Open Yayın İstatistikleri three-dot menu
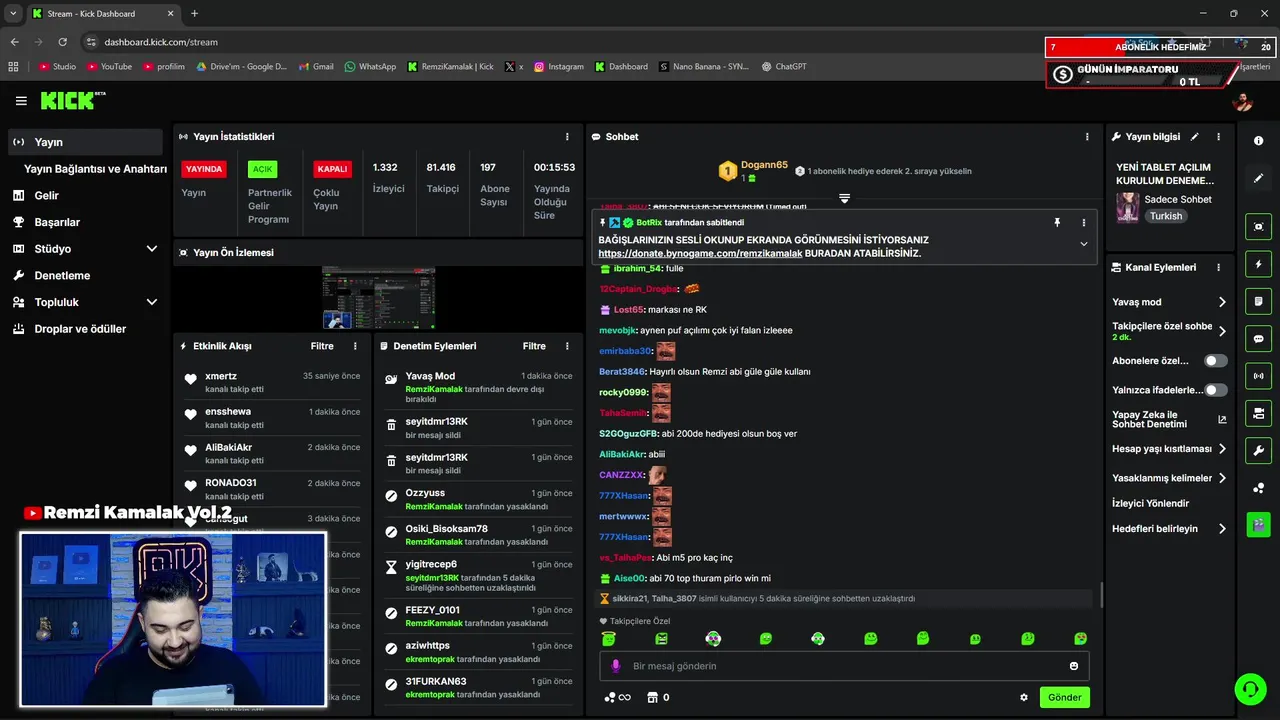1280x720 pixels. click(x=567, y=137)
